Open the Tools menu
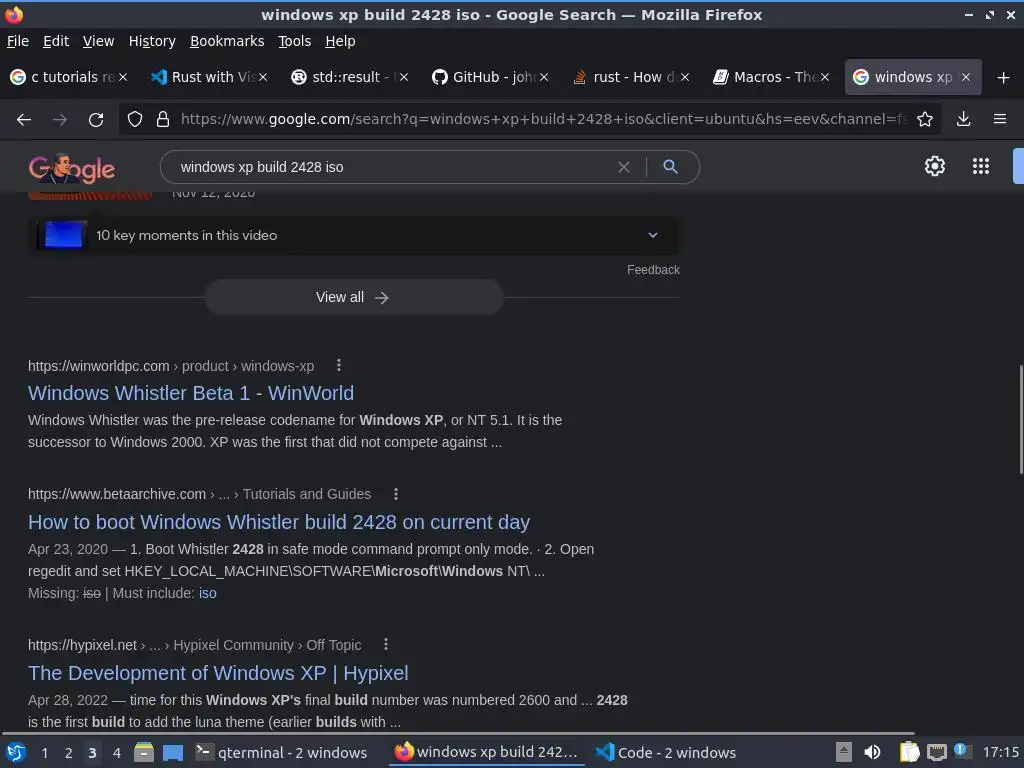The height and width of the screenshot is (768, 1024). (x=295, y=41)
